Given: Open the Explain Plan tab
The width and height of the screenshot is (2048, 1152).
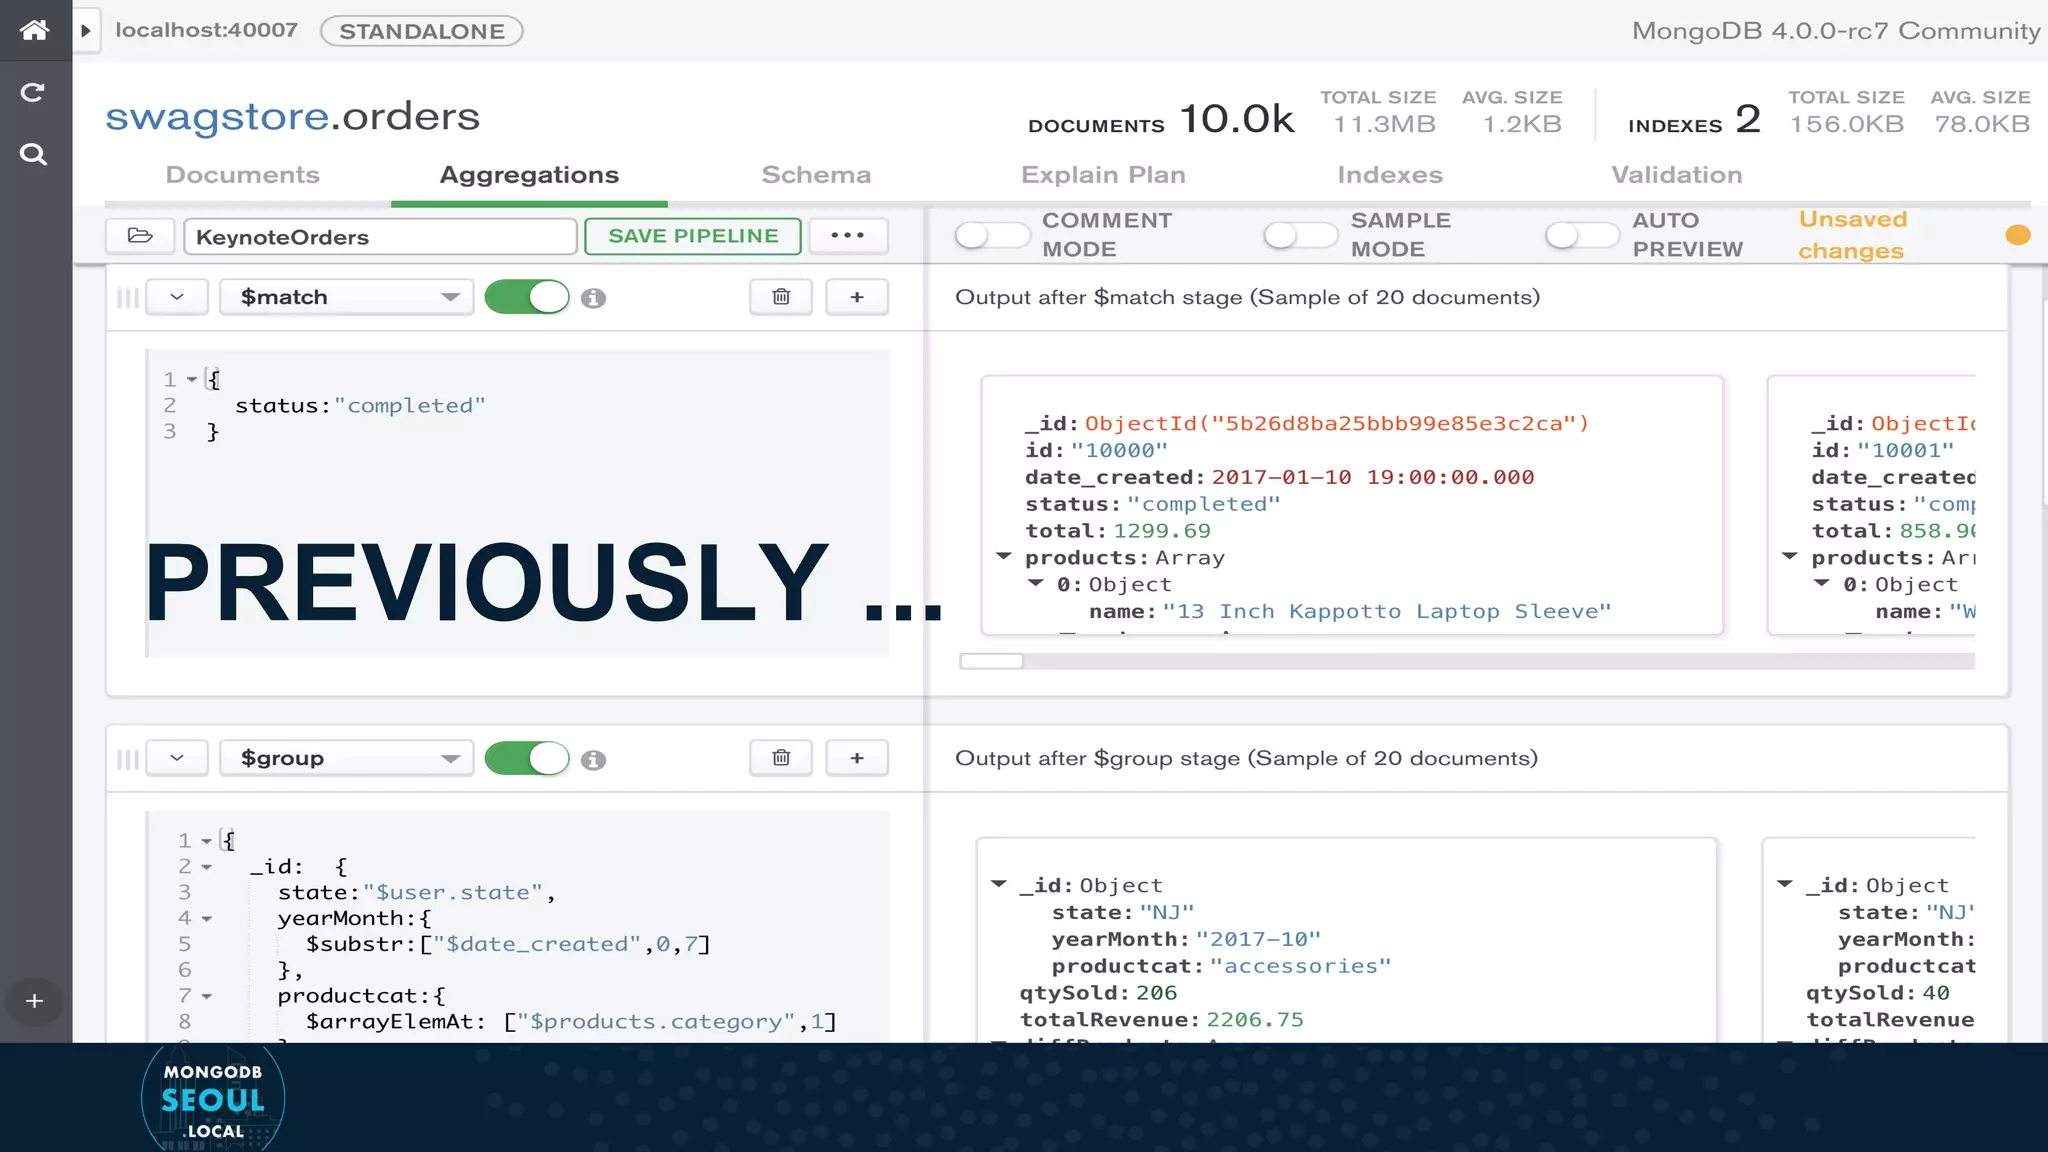Looking at the screenshot, I should 1103,175.
